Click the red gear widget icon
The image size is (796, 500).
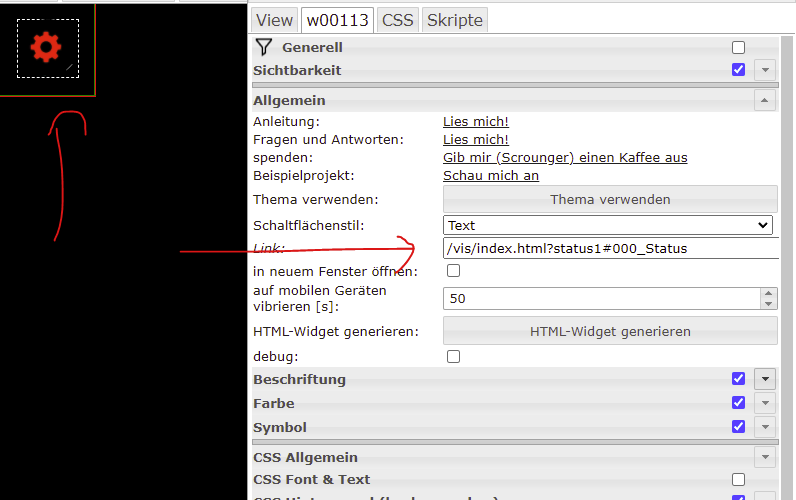(x=47, y=47)
